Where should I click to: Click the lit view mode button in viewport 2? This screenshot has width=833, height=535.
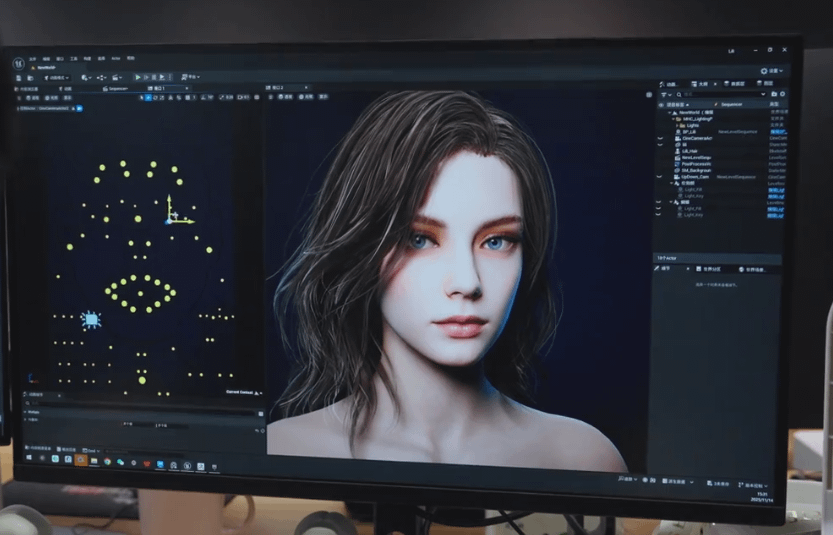(305, 97)
